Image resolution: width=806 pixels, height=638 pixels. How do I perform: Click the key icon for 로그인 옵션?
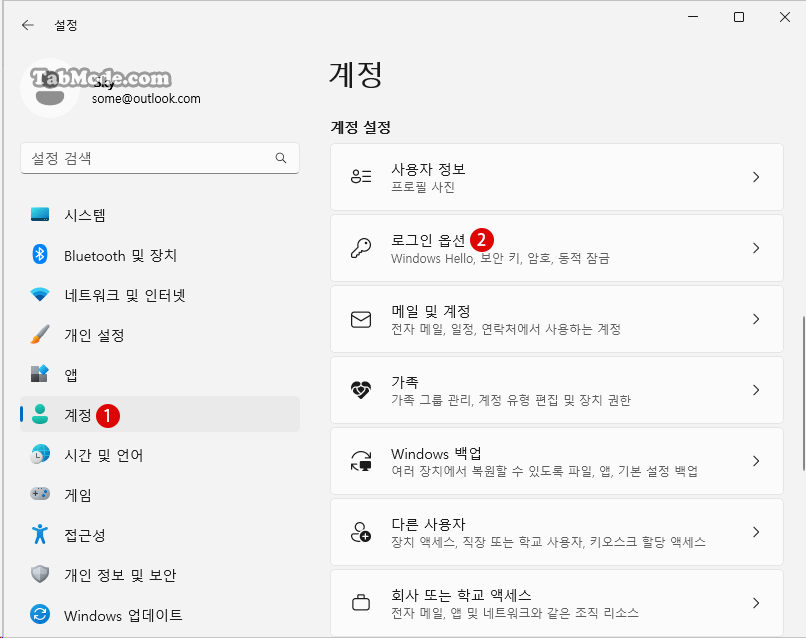361,248
